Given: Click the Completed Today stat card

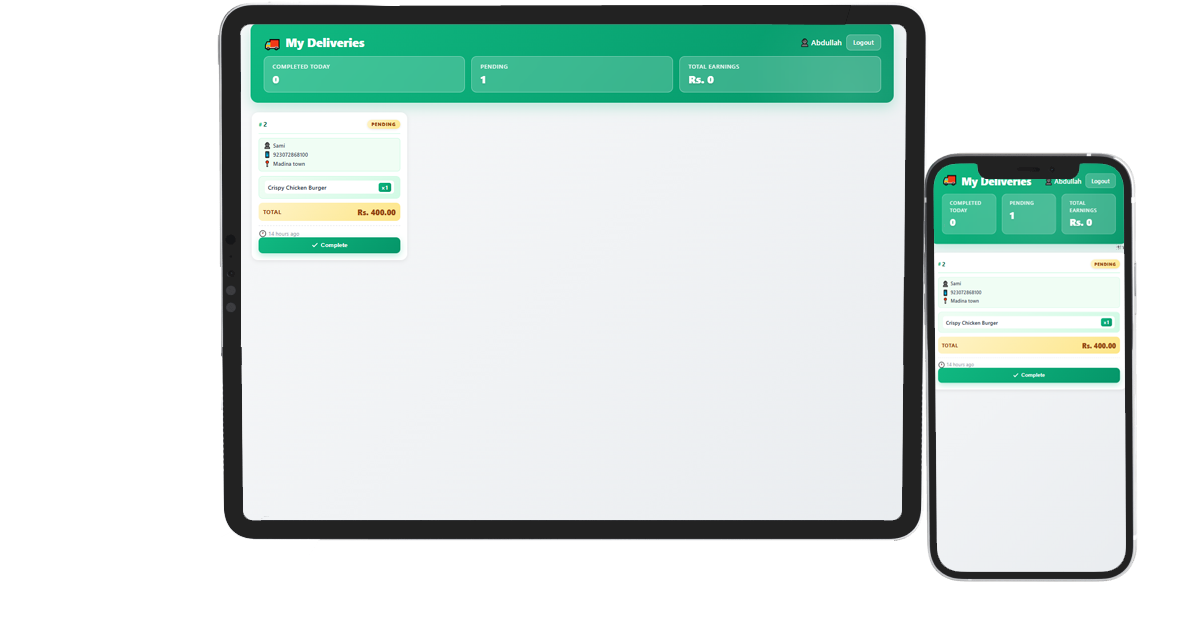Looking at the screenshot, I should [363, 74].
